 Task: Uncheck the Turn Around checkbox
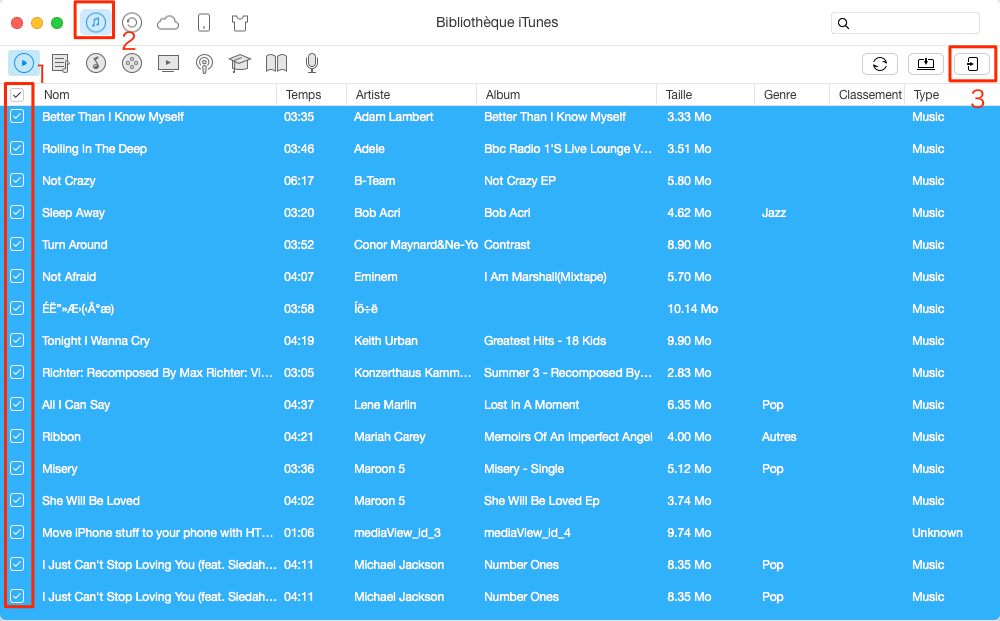(x=17, y=244)
